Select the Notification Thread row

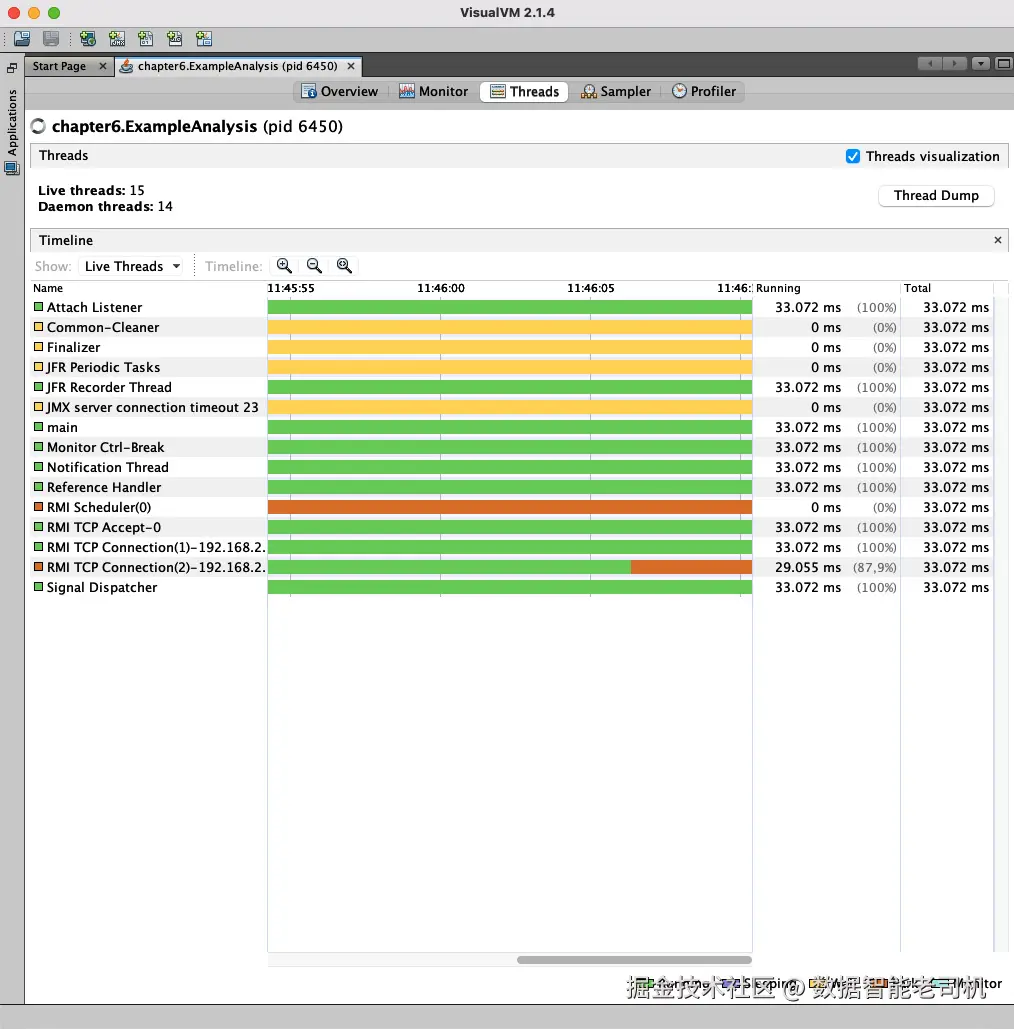click(x=512, y=467)
